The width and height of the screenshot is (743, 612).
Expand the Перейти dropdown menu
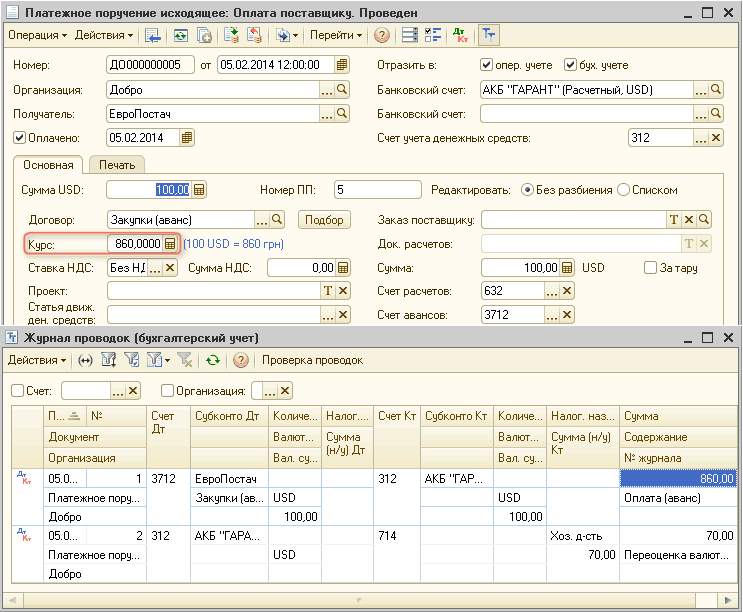[x=335, y=35]
